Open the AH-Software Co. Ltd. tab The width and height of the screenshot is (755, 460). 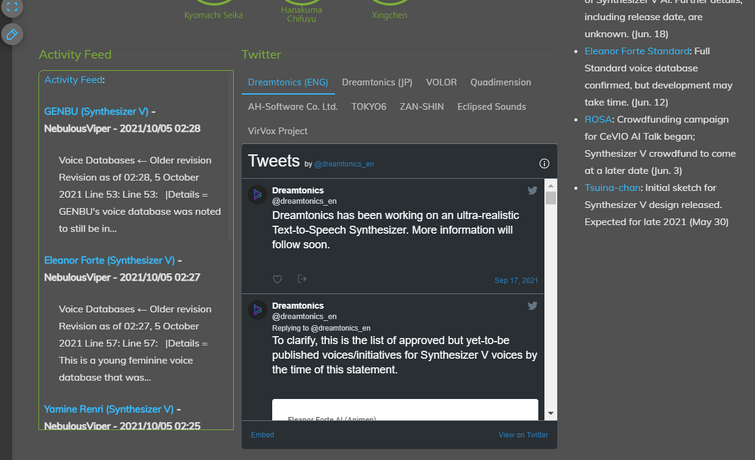(x=293, y=106)
